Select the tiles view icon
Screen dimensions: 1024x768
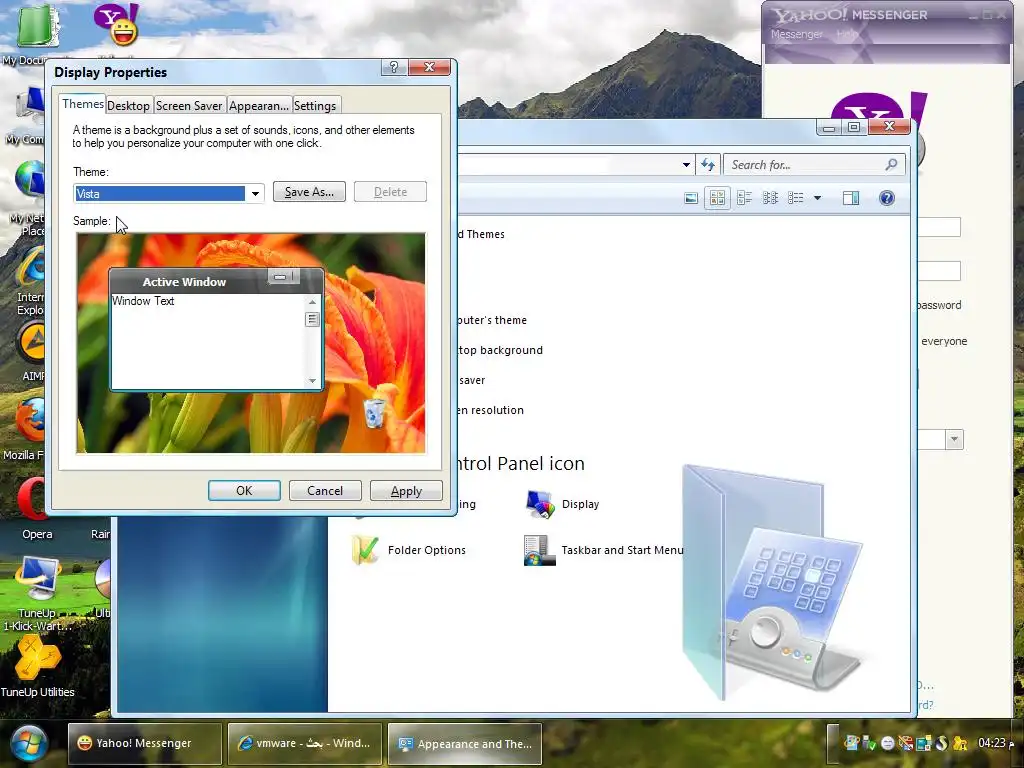744,198
